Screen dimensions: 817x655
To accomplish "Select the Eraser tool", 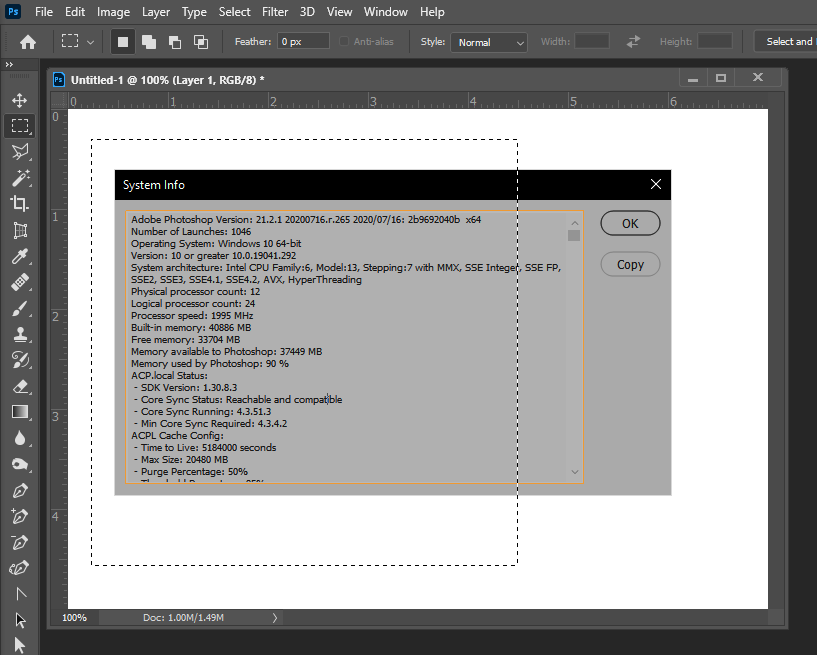I will pos(20,386).
